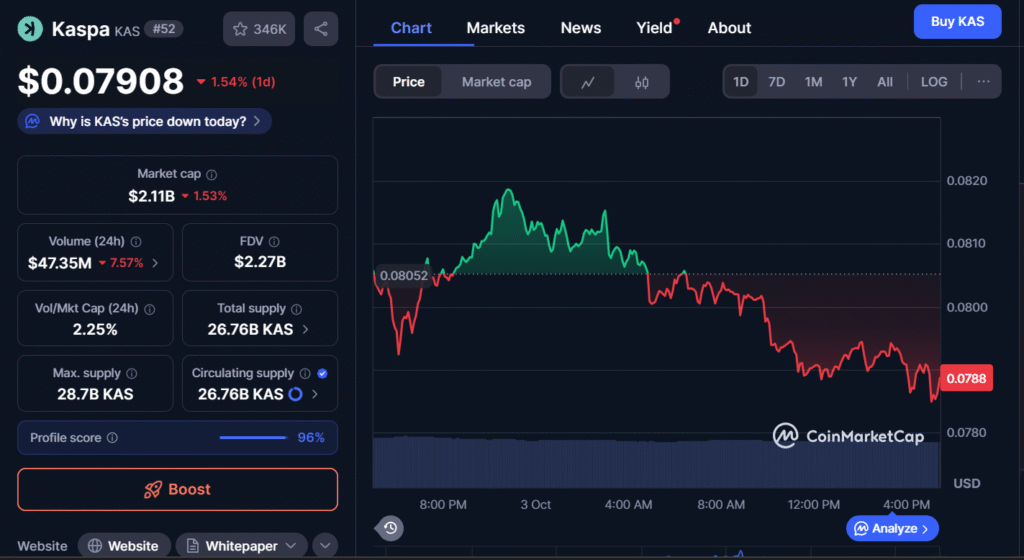Click the chart history clock icon
This screenshot has width=1024, height=560.
tap(390, 528)
